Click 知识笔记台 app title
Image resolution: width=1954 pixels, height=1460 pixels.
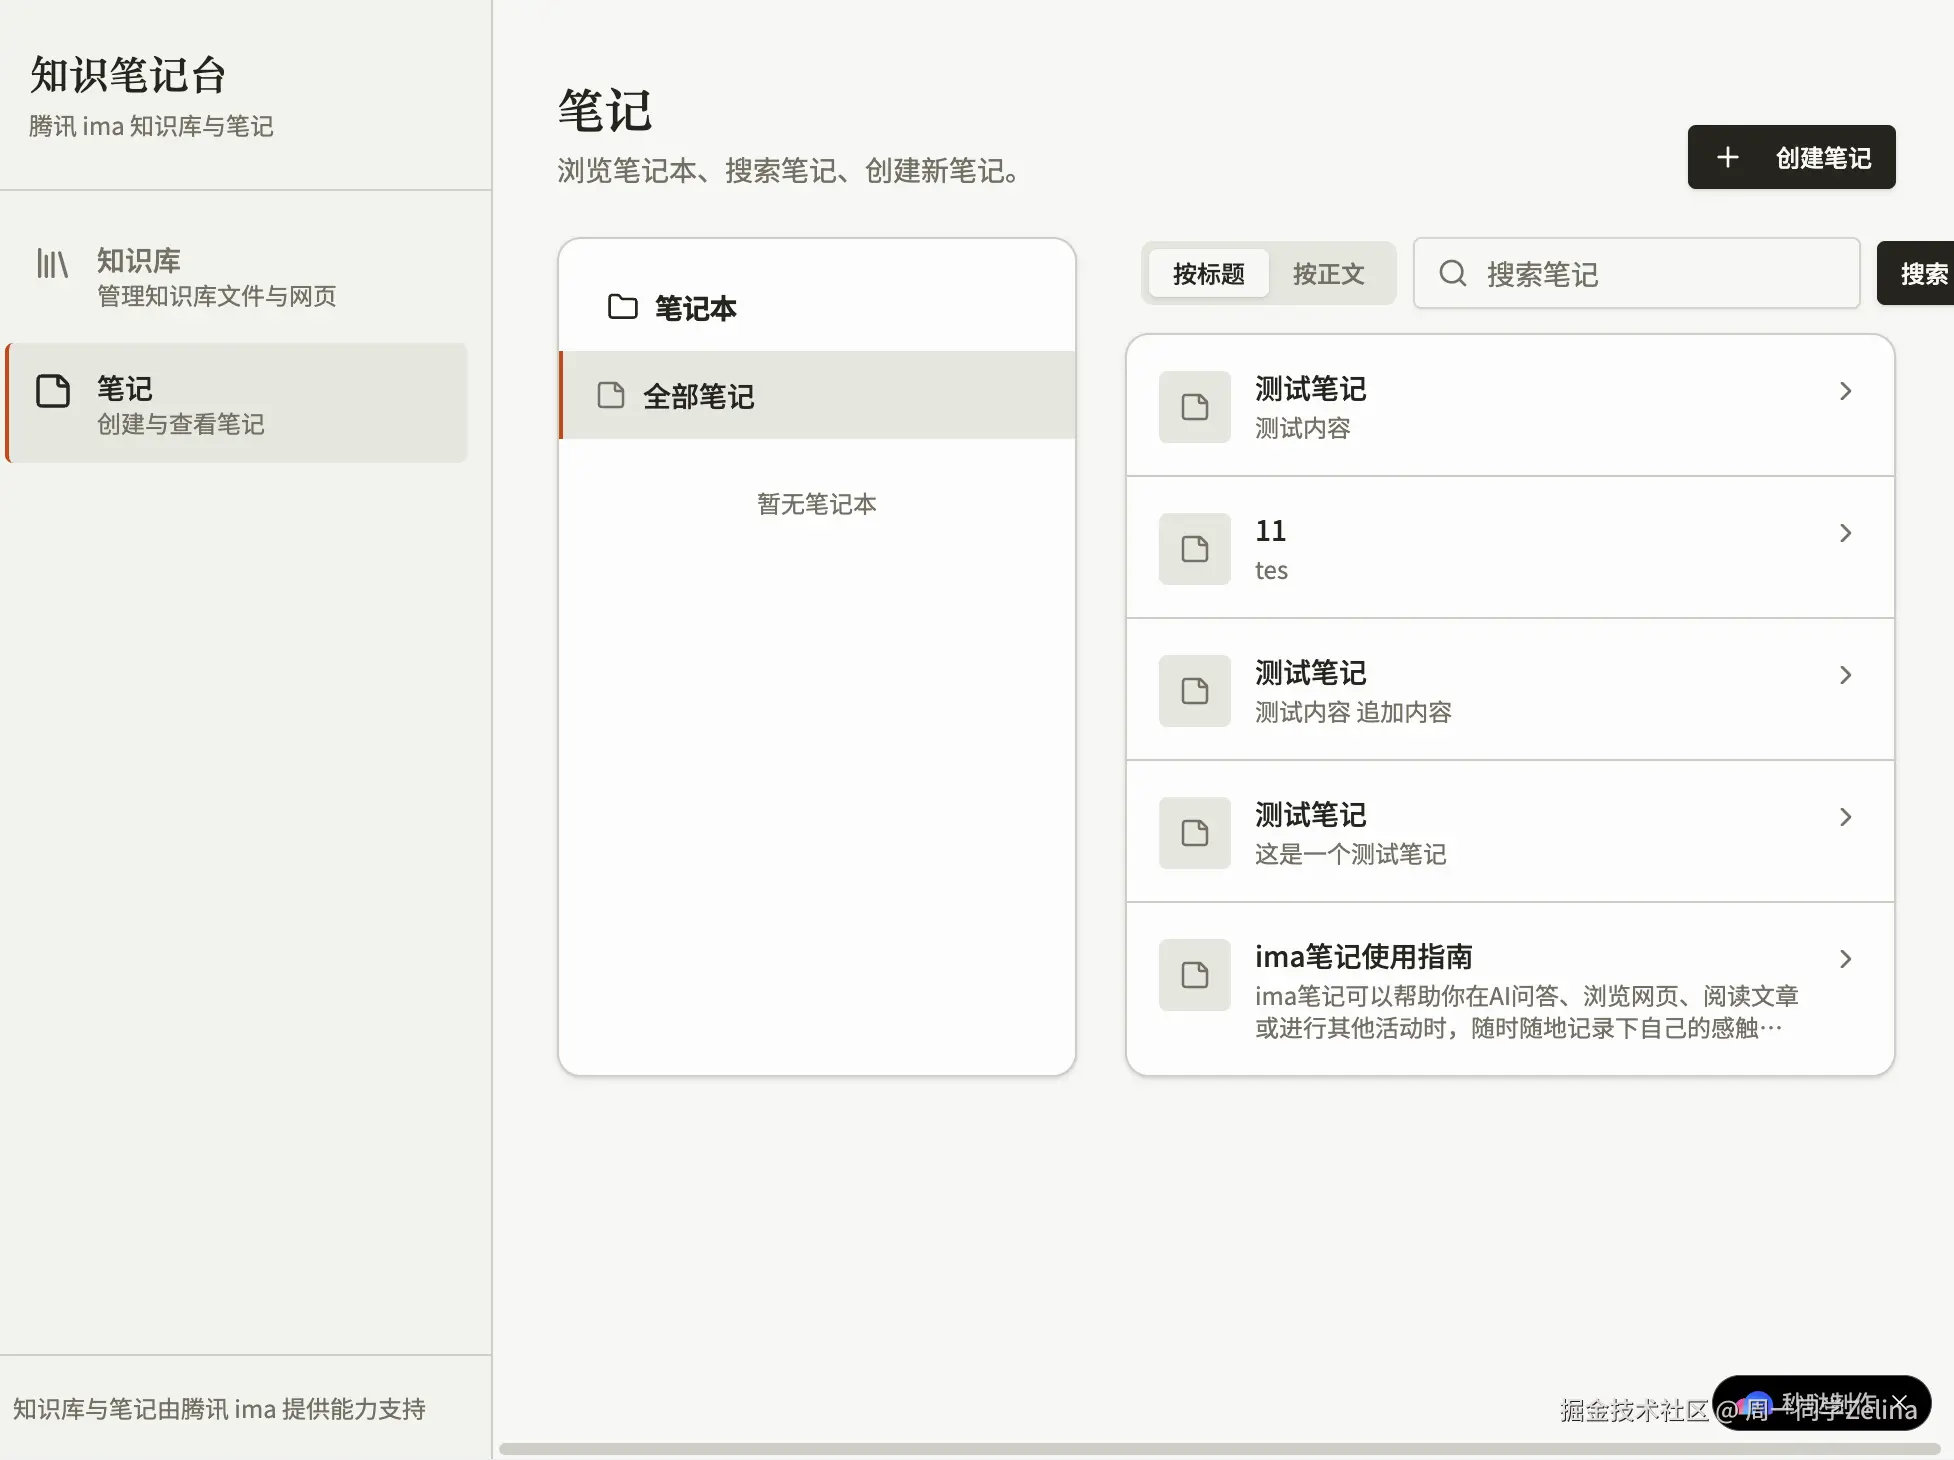point(128,74)
